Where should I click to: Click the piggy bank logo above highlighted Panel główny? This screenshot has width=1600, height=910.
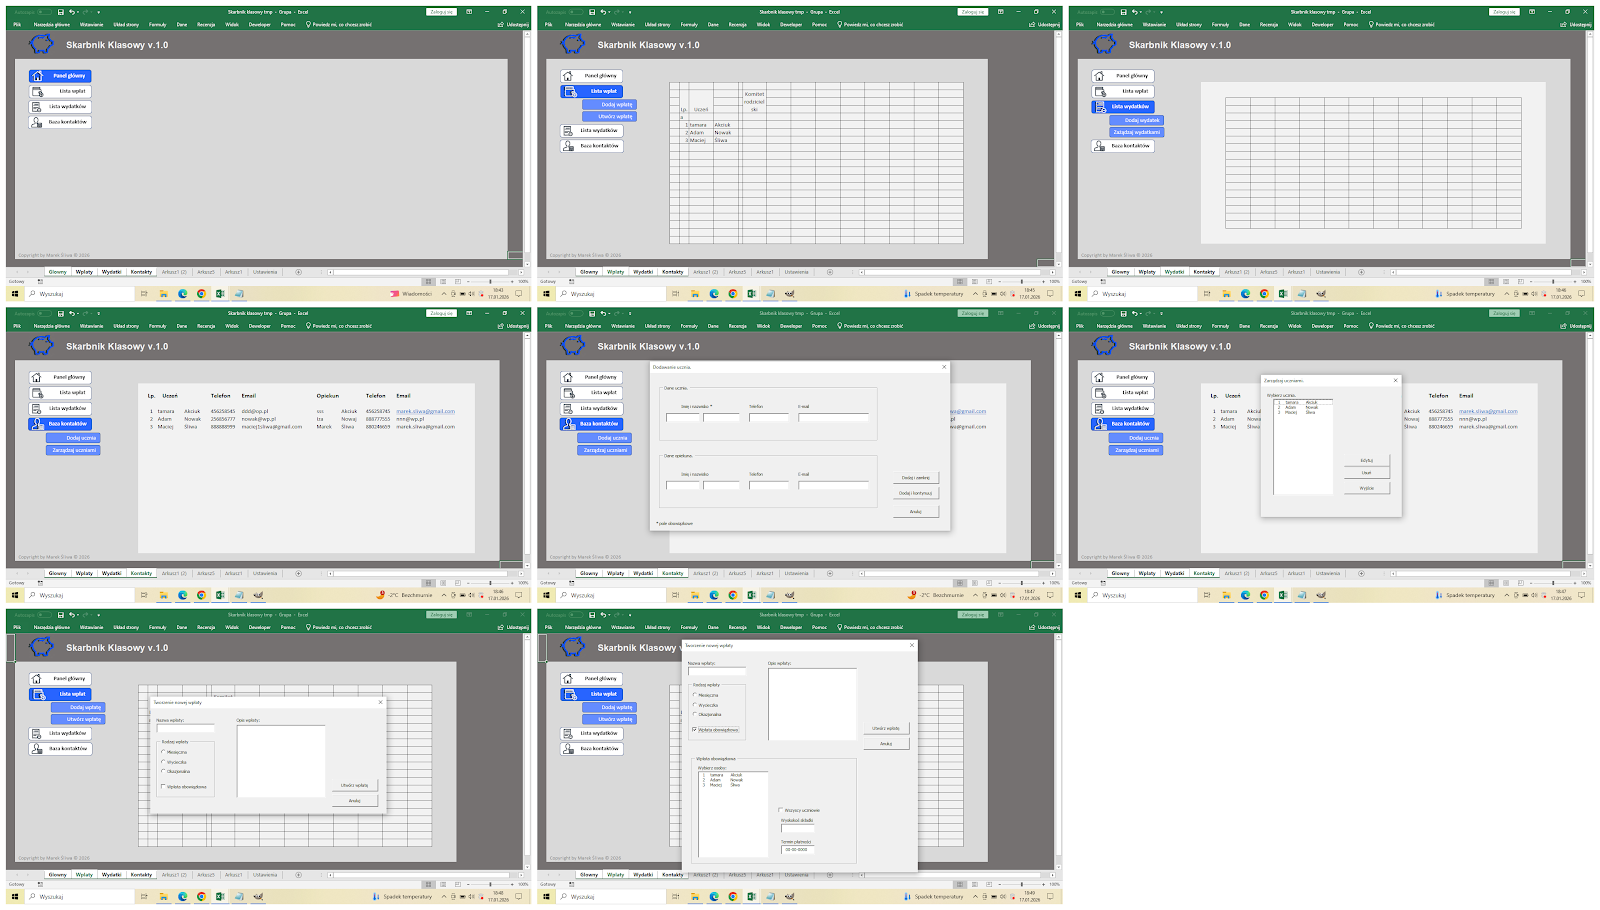(41, 44)
